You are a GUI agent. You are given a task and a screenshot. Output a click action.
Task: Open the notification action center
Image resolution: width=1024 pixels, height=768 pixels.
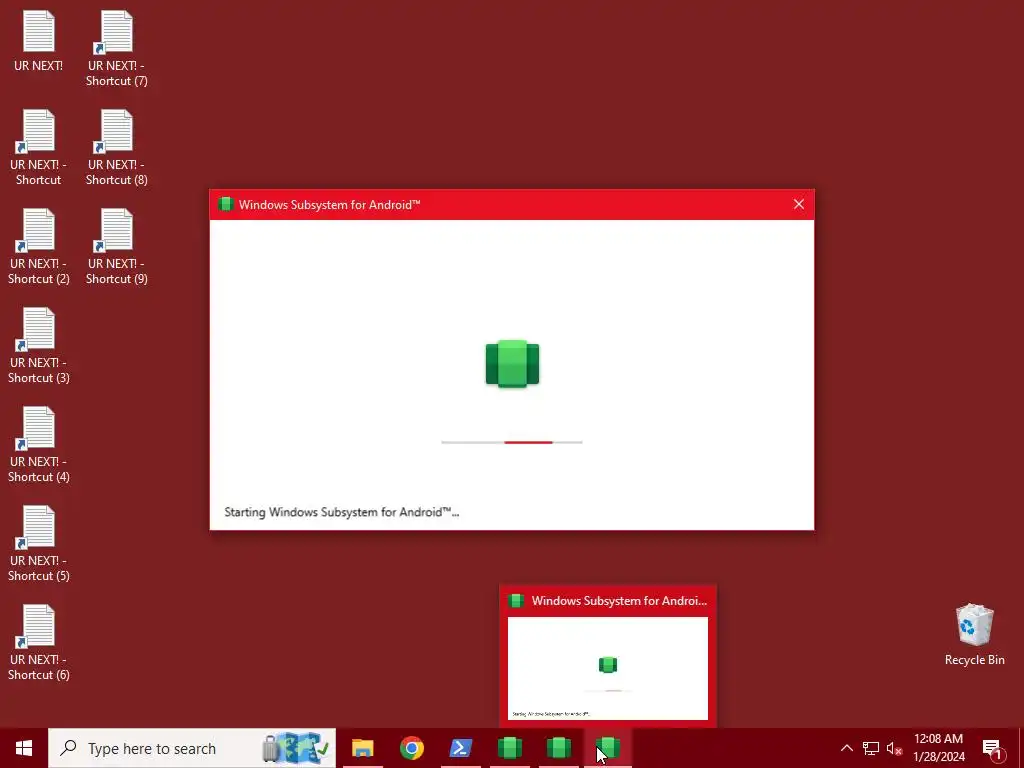coord(993,748)
